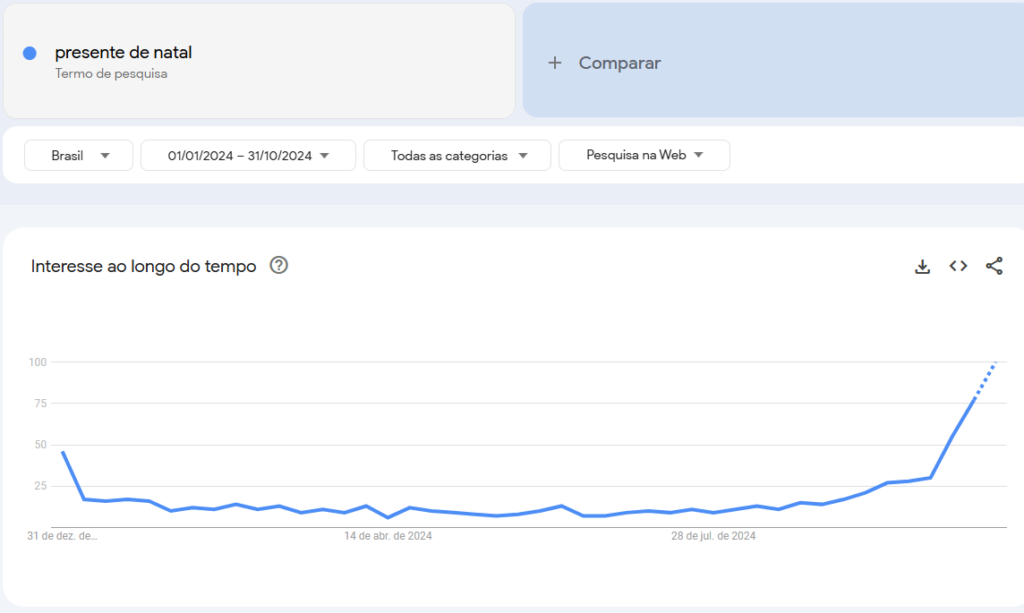1024x613 pixels.
Task: Edit the presente de natal search term
Action: [x=123, y=52]
